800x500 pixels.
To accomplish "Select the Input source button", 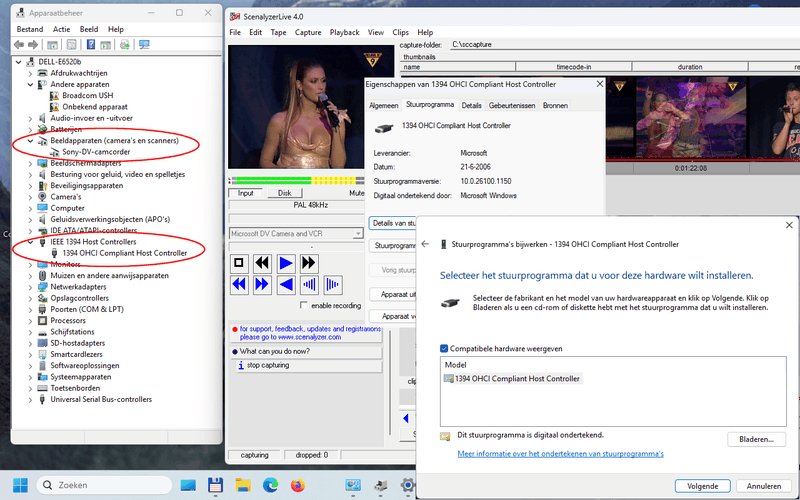I will coord(245,193).
